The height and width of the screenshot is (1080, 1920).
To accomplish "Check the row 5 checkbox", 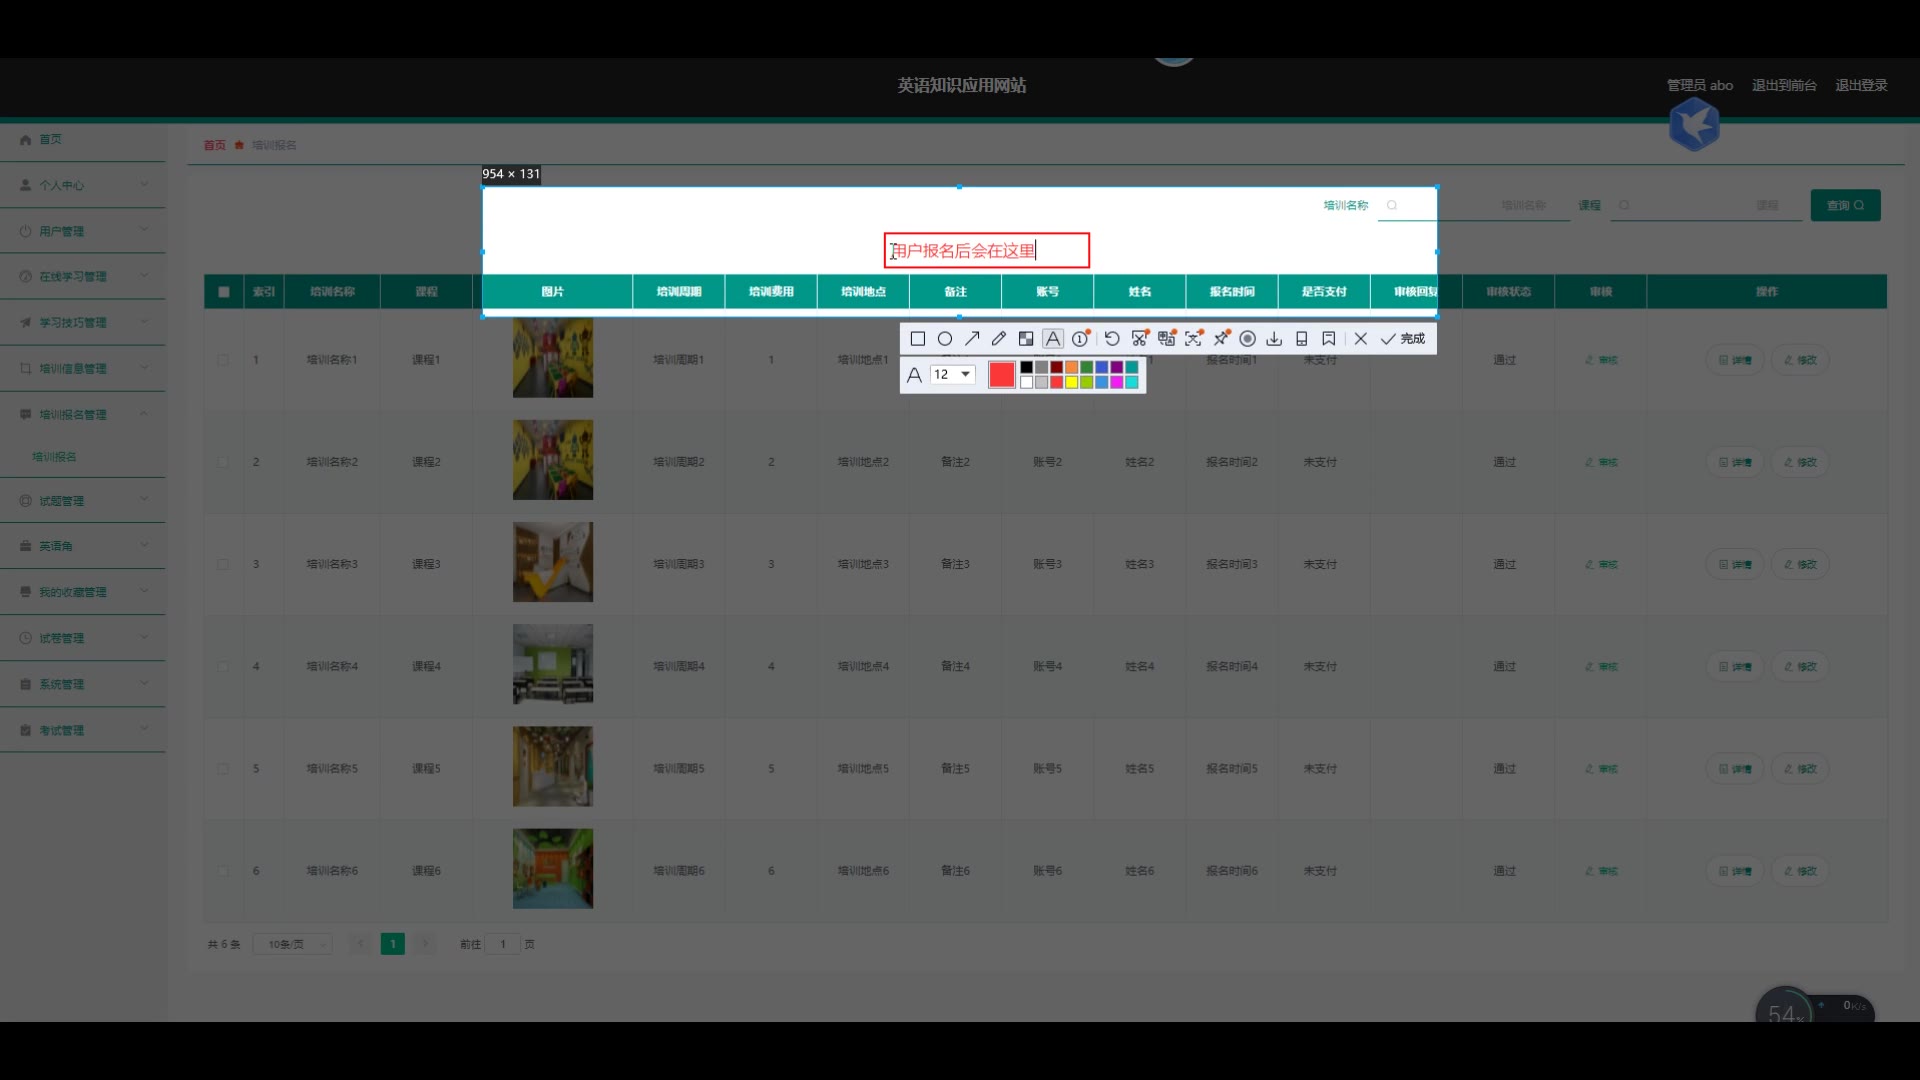I will (223, 769).
